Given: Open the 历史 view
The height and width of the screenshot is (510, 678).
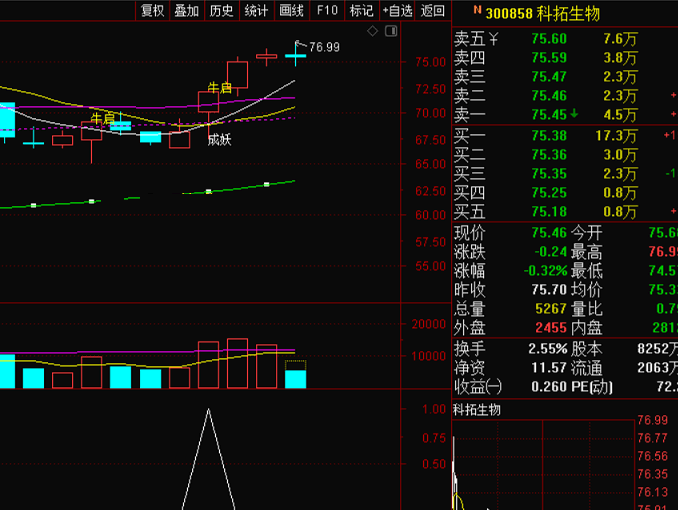Looking at the screenshot, I should [x=221, y=10].
